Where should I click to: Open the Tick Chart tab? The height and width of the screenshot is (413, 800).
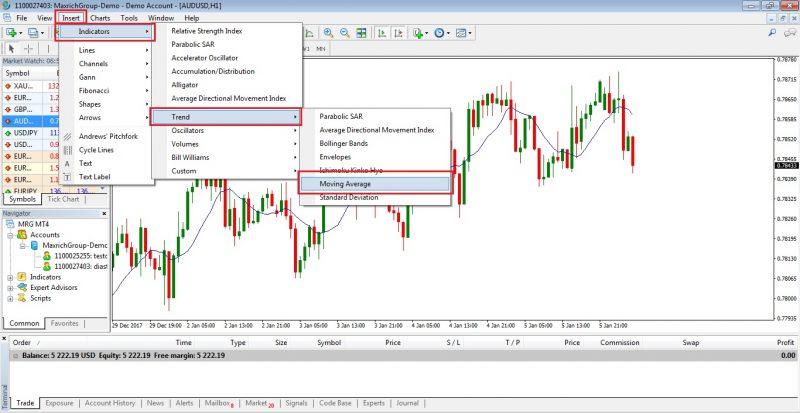tap(63, 199)
